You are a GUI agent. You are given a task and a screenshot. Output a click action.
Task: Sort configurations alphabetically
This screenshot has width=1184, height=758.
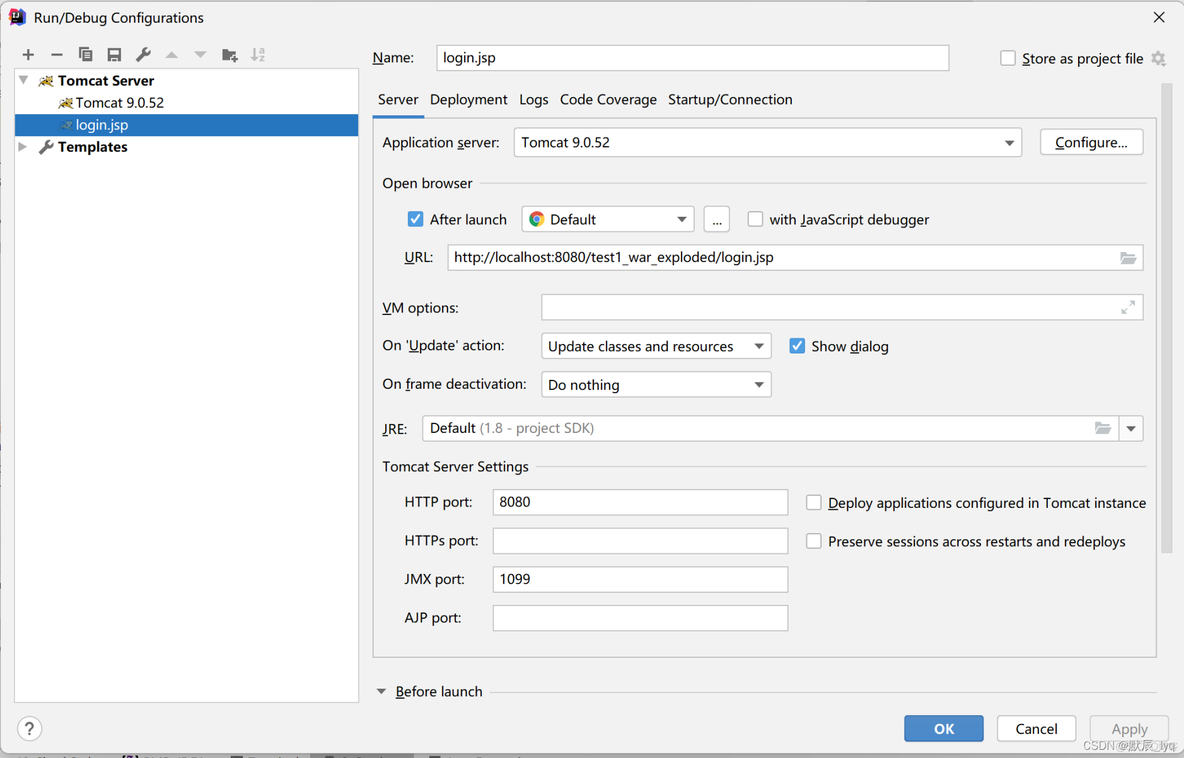pos(257,54)
